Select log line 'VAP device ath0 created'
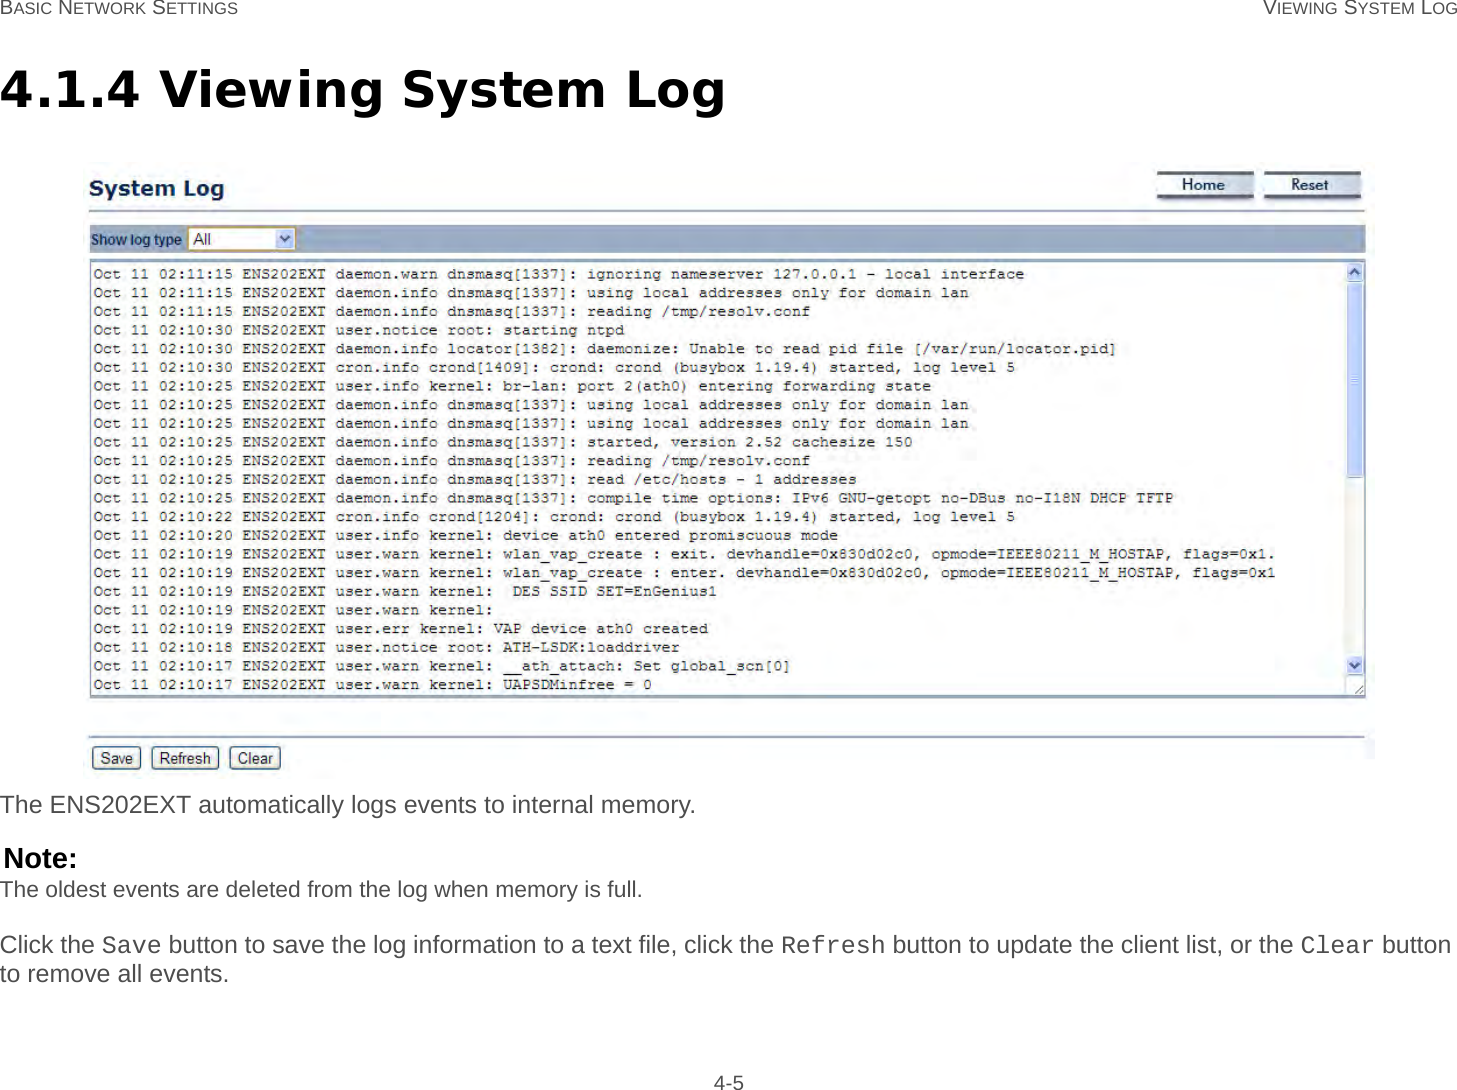This screenshot has height=1090, width=1457. [401, 629]
